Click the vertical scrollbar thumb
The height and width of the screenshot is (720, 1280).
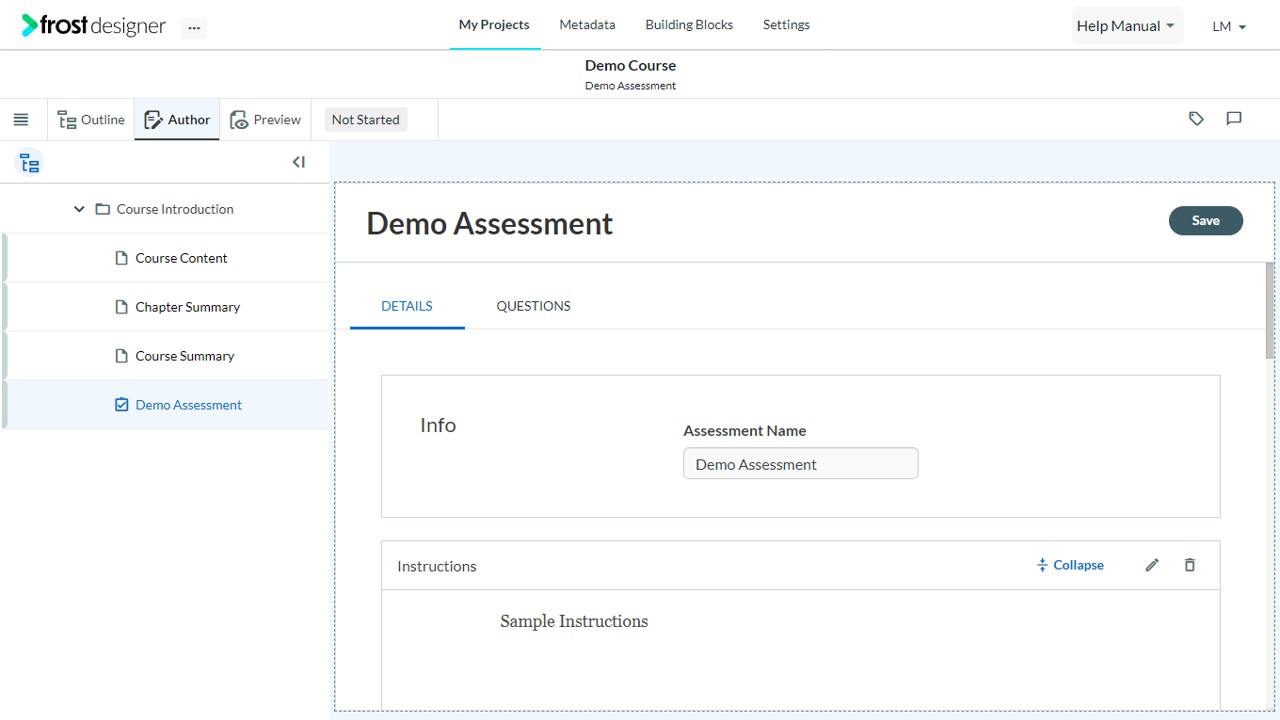tap(1270, 310)
